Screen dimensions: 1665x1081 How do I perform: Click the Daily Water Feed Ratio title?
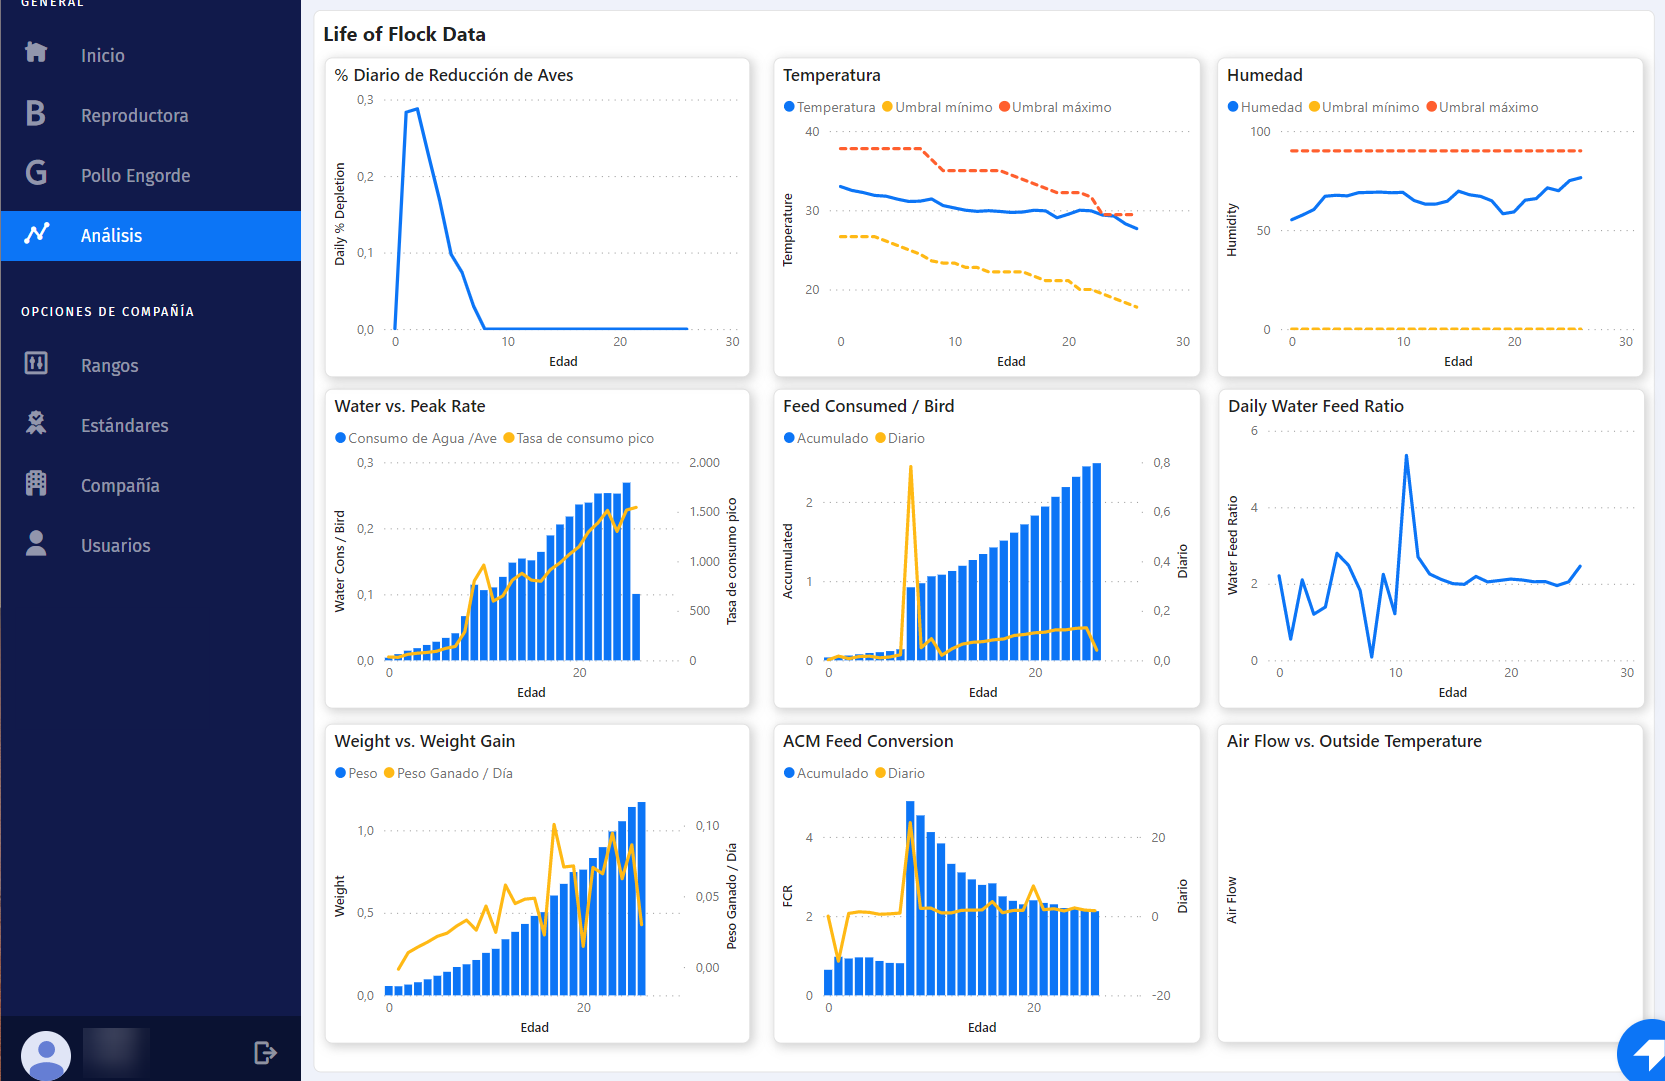pos(1316,406)
